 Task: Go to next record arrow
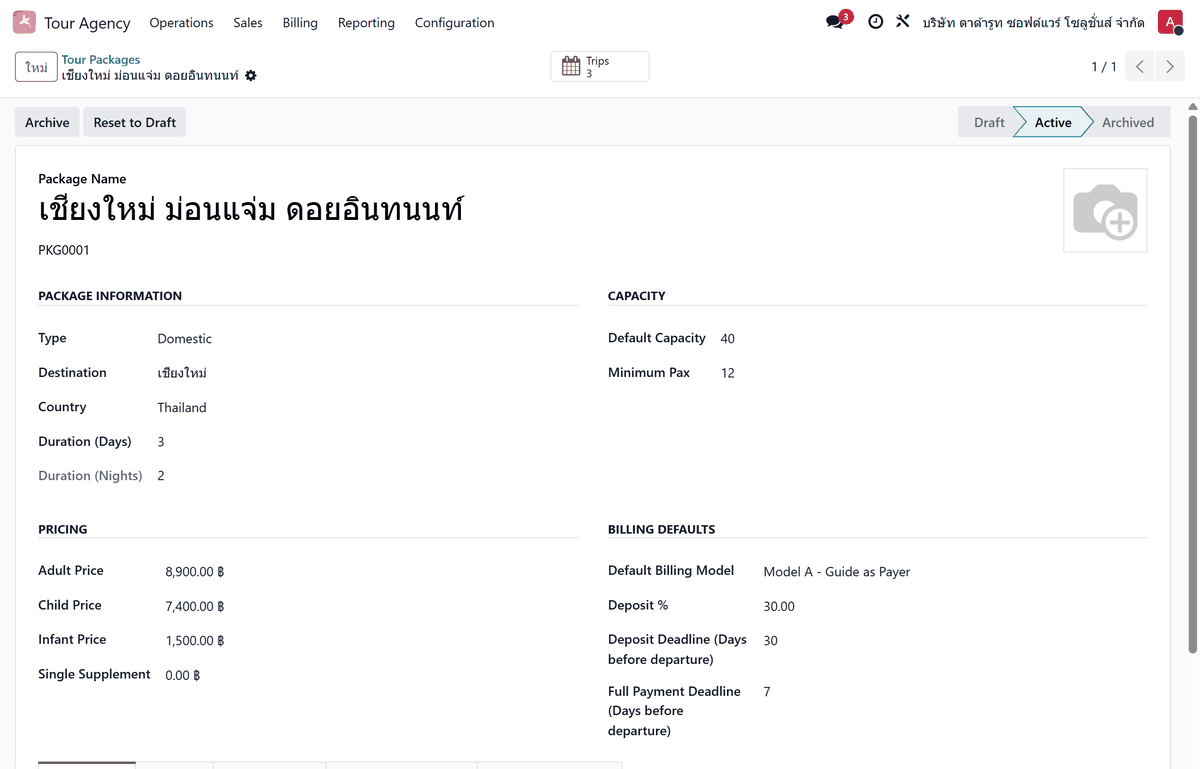1170,67
